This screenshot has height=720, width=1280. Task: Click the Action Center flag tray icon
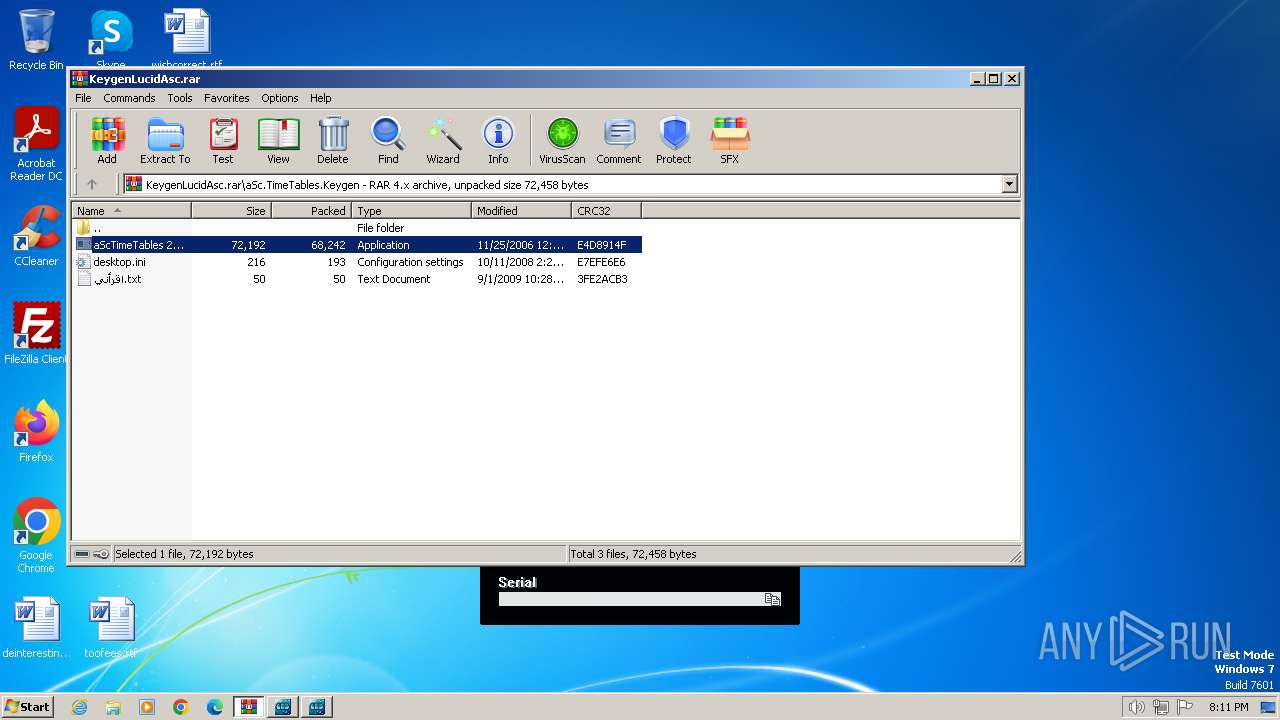click(1184, 707)
